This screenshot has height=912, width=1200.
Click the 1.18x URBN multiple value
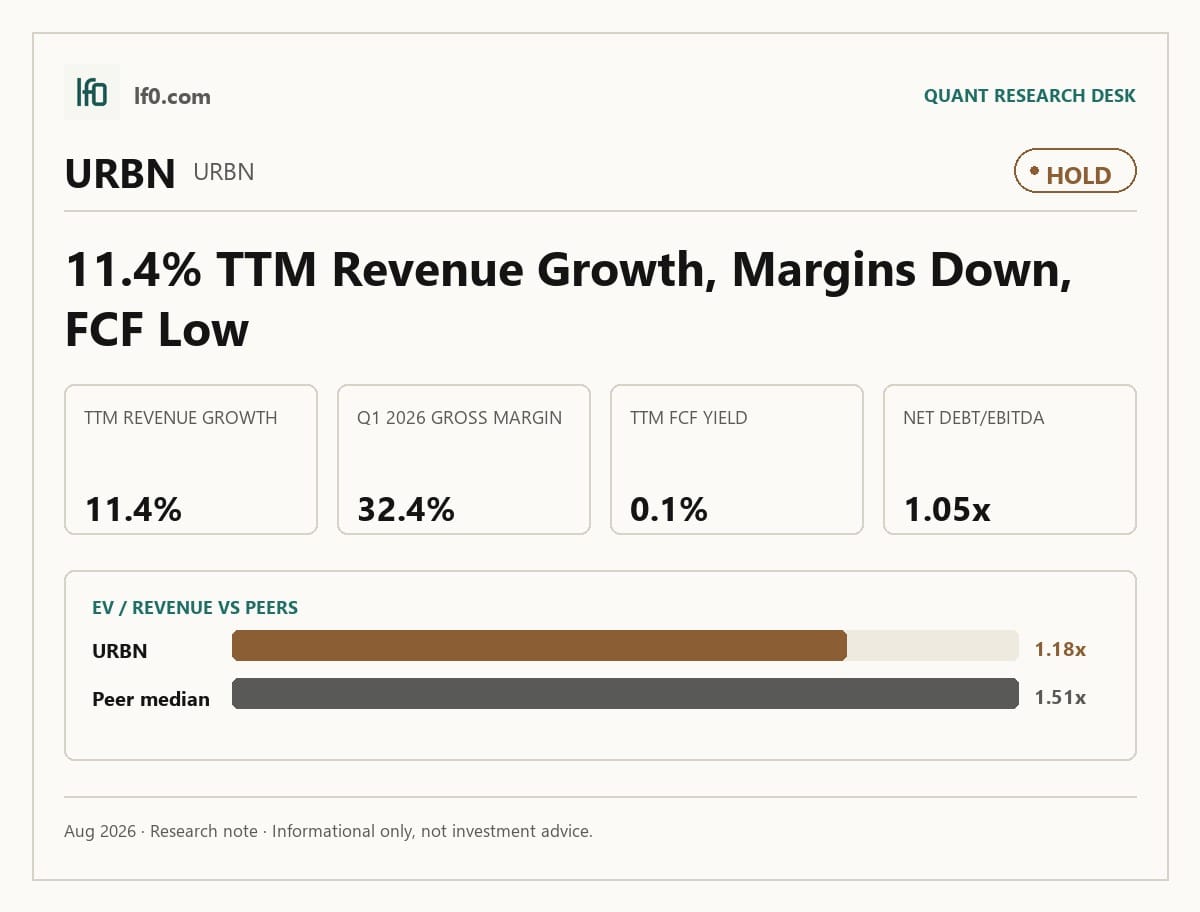pos(1060,649)
